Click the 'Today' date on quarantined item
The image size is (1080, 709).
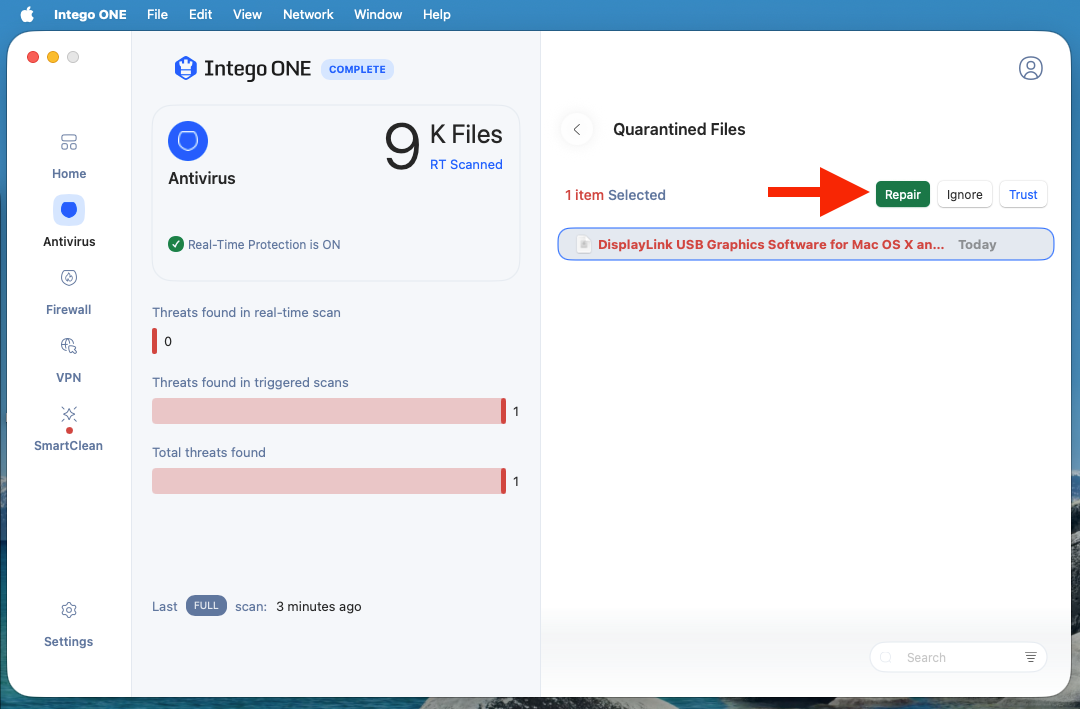pos(977,245)
